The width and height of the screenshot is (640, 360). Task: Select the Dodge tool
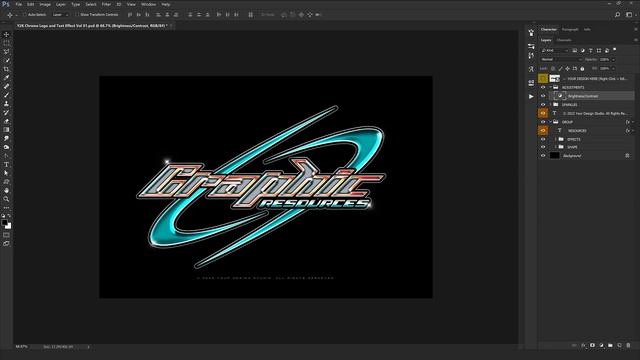(6, 147)
